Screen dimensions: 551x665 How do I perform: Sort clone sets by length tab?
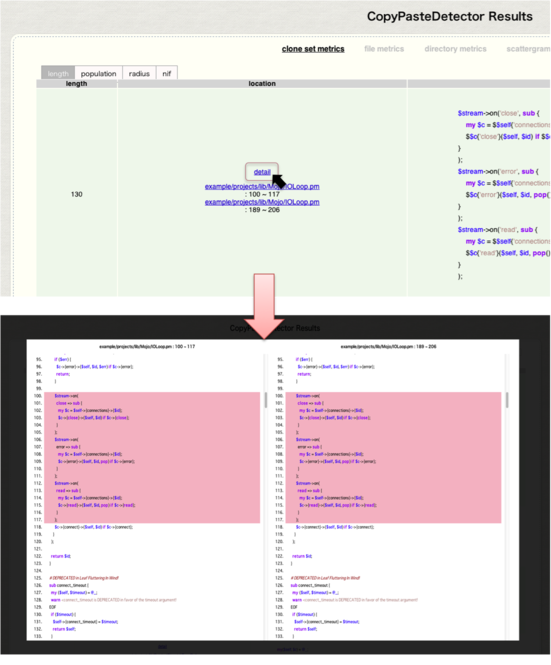58,73
